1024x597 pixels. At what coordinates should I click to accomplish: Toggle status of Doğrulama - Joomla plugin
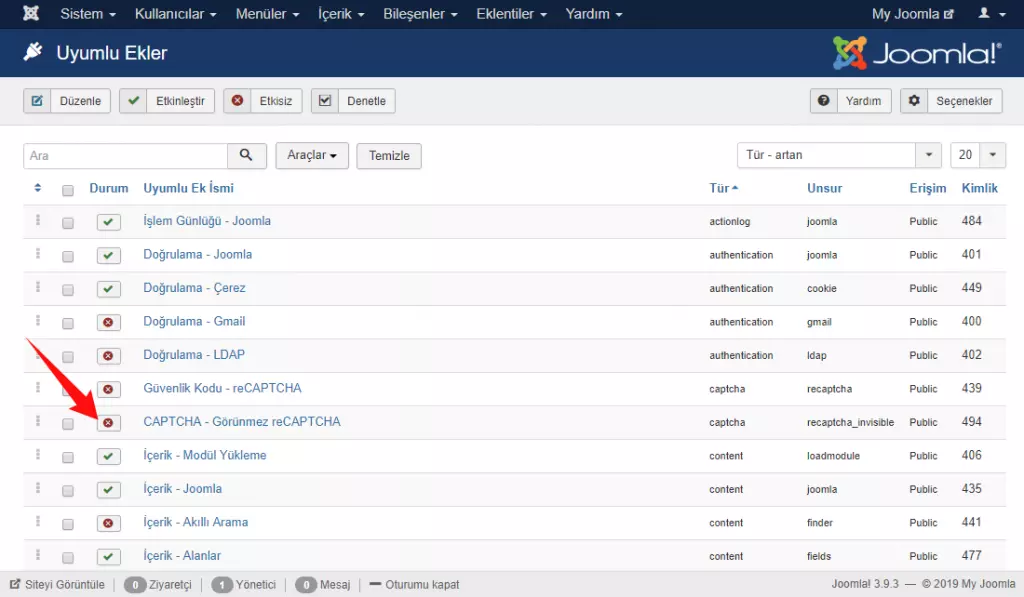108,255
